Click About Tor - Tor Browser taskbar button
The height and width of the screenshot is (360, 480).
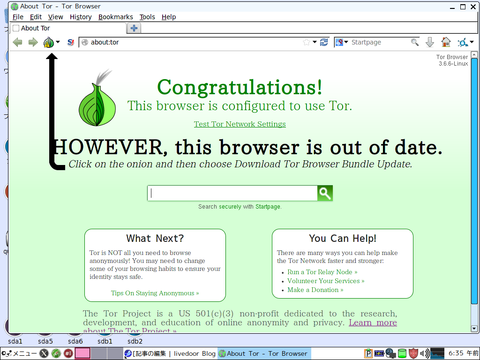pos(264,353)
